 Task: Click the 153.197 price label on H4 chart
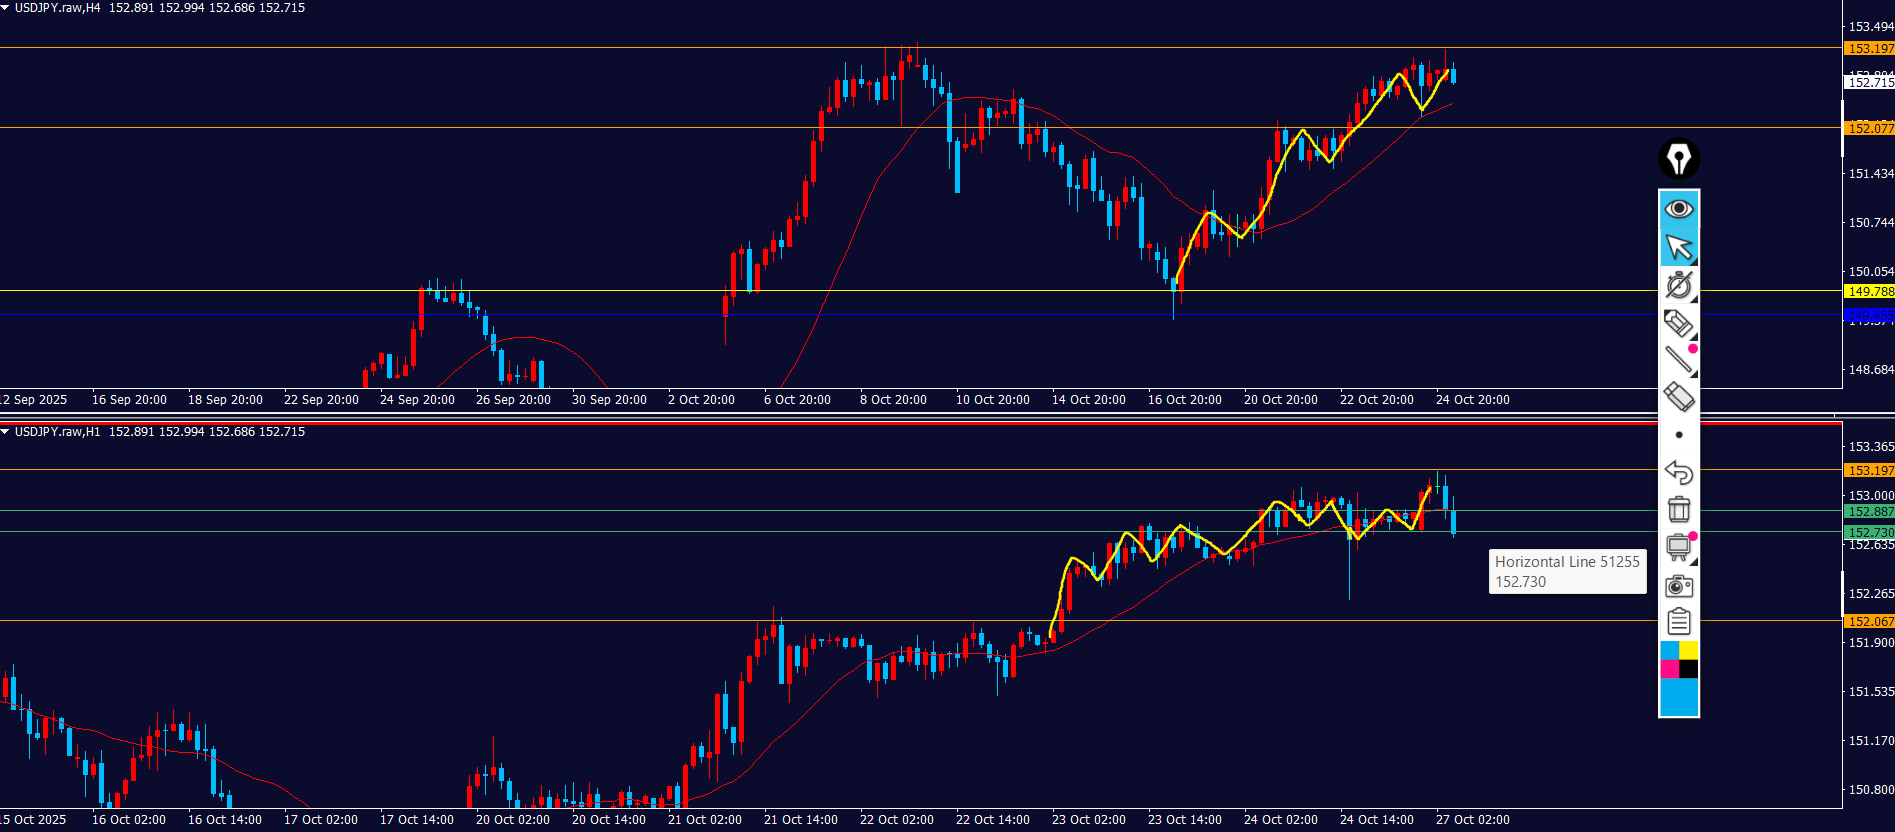click(1868, 48)
